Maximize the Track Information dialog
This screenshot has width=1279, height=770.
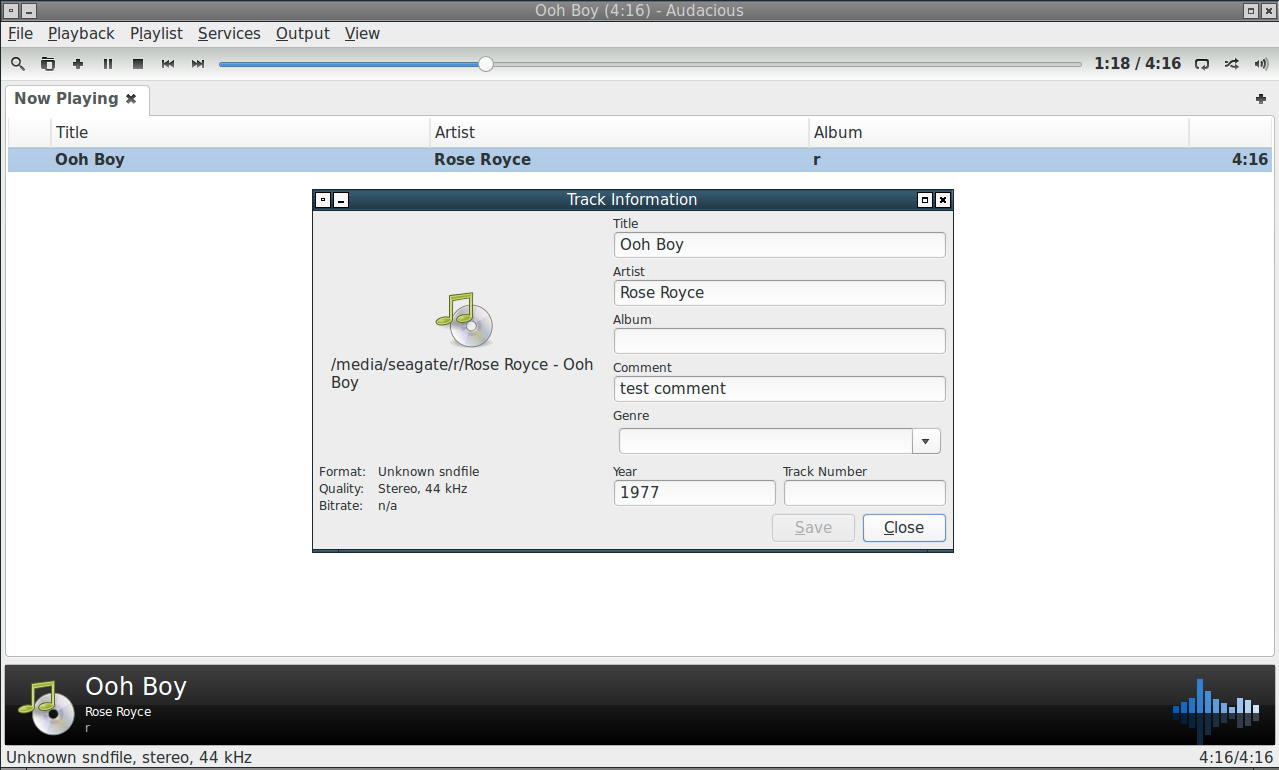pyautogui.click(x=925, y=200)
